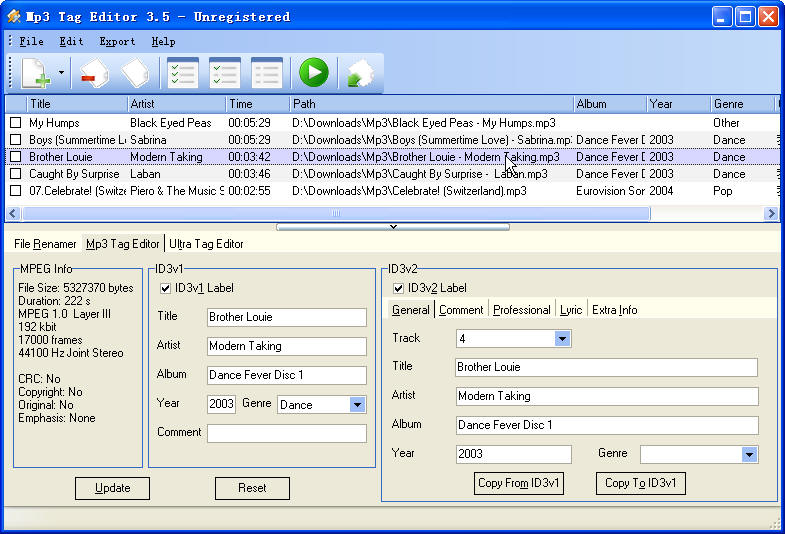The height and width of the screenshot is (534, 785).
Task: Click the Update button
Action: (112, 488)
